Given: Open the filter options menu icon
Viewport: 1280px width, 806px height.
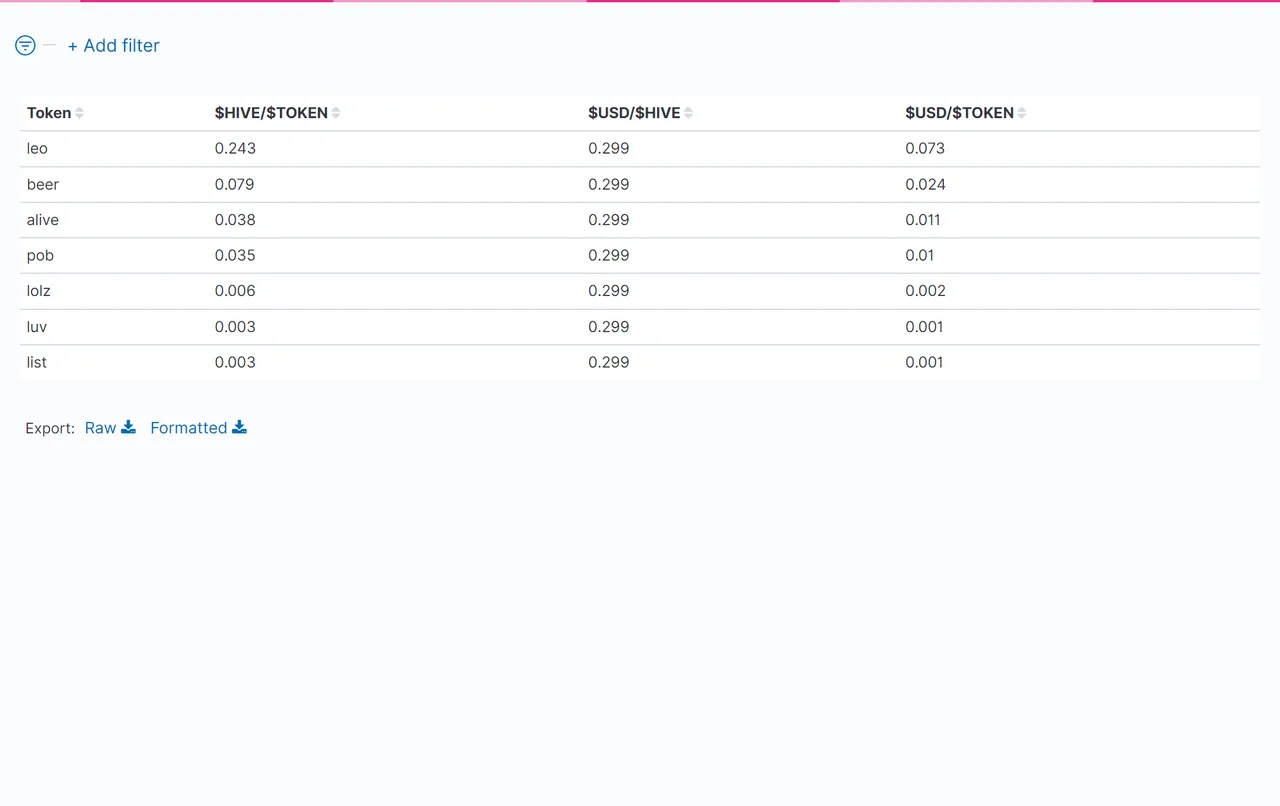Looking at the screenshot, I should pyautogui.click(x=25, y=45).
